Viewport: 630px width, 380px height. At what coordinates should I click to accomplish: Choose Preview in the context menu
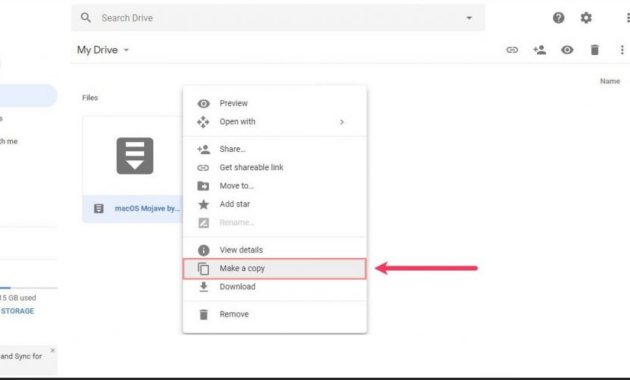click(x=275, y=103)
